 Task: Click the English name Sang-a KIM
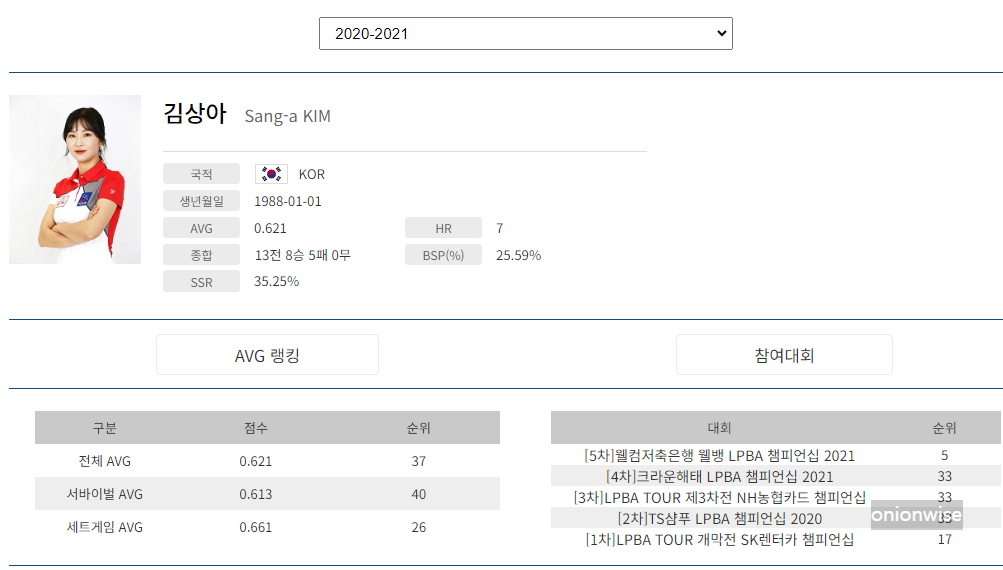288,116
